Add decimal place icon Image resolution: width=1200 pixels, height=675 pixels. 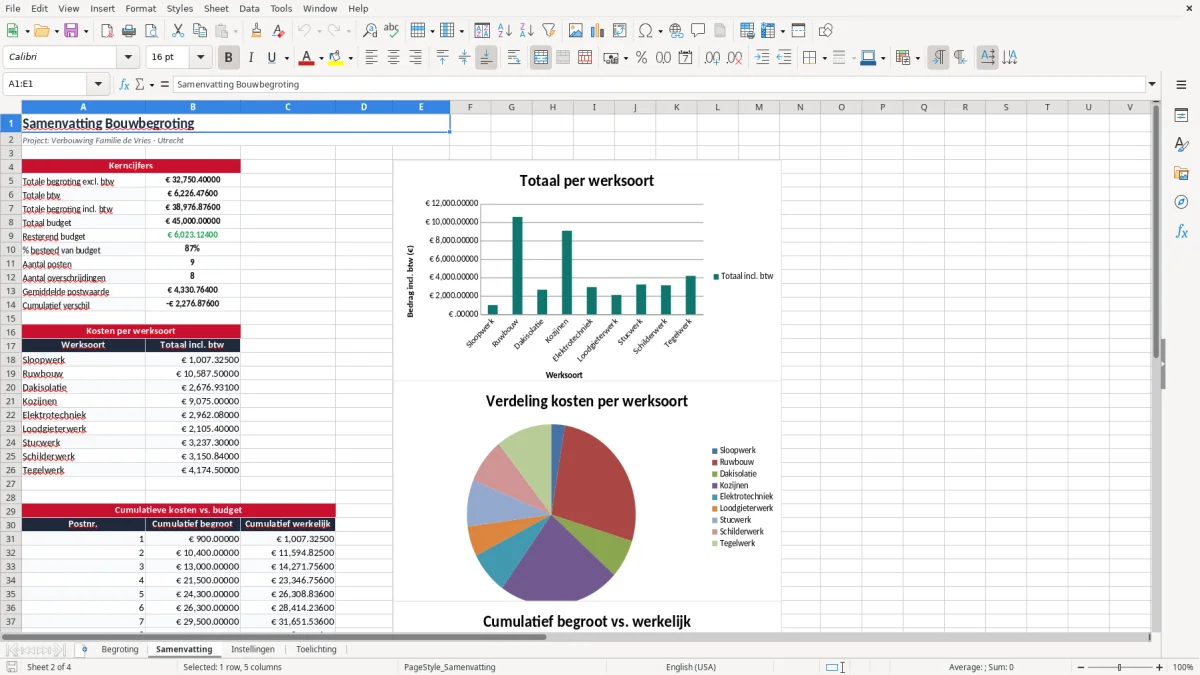coord(712,58)
